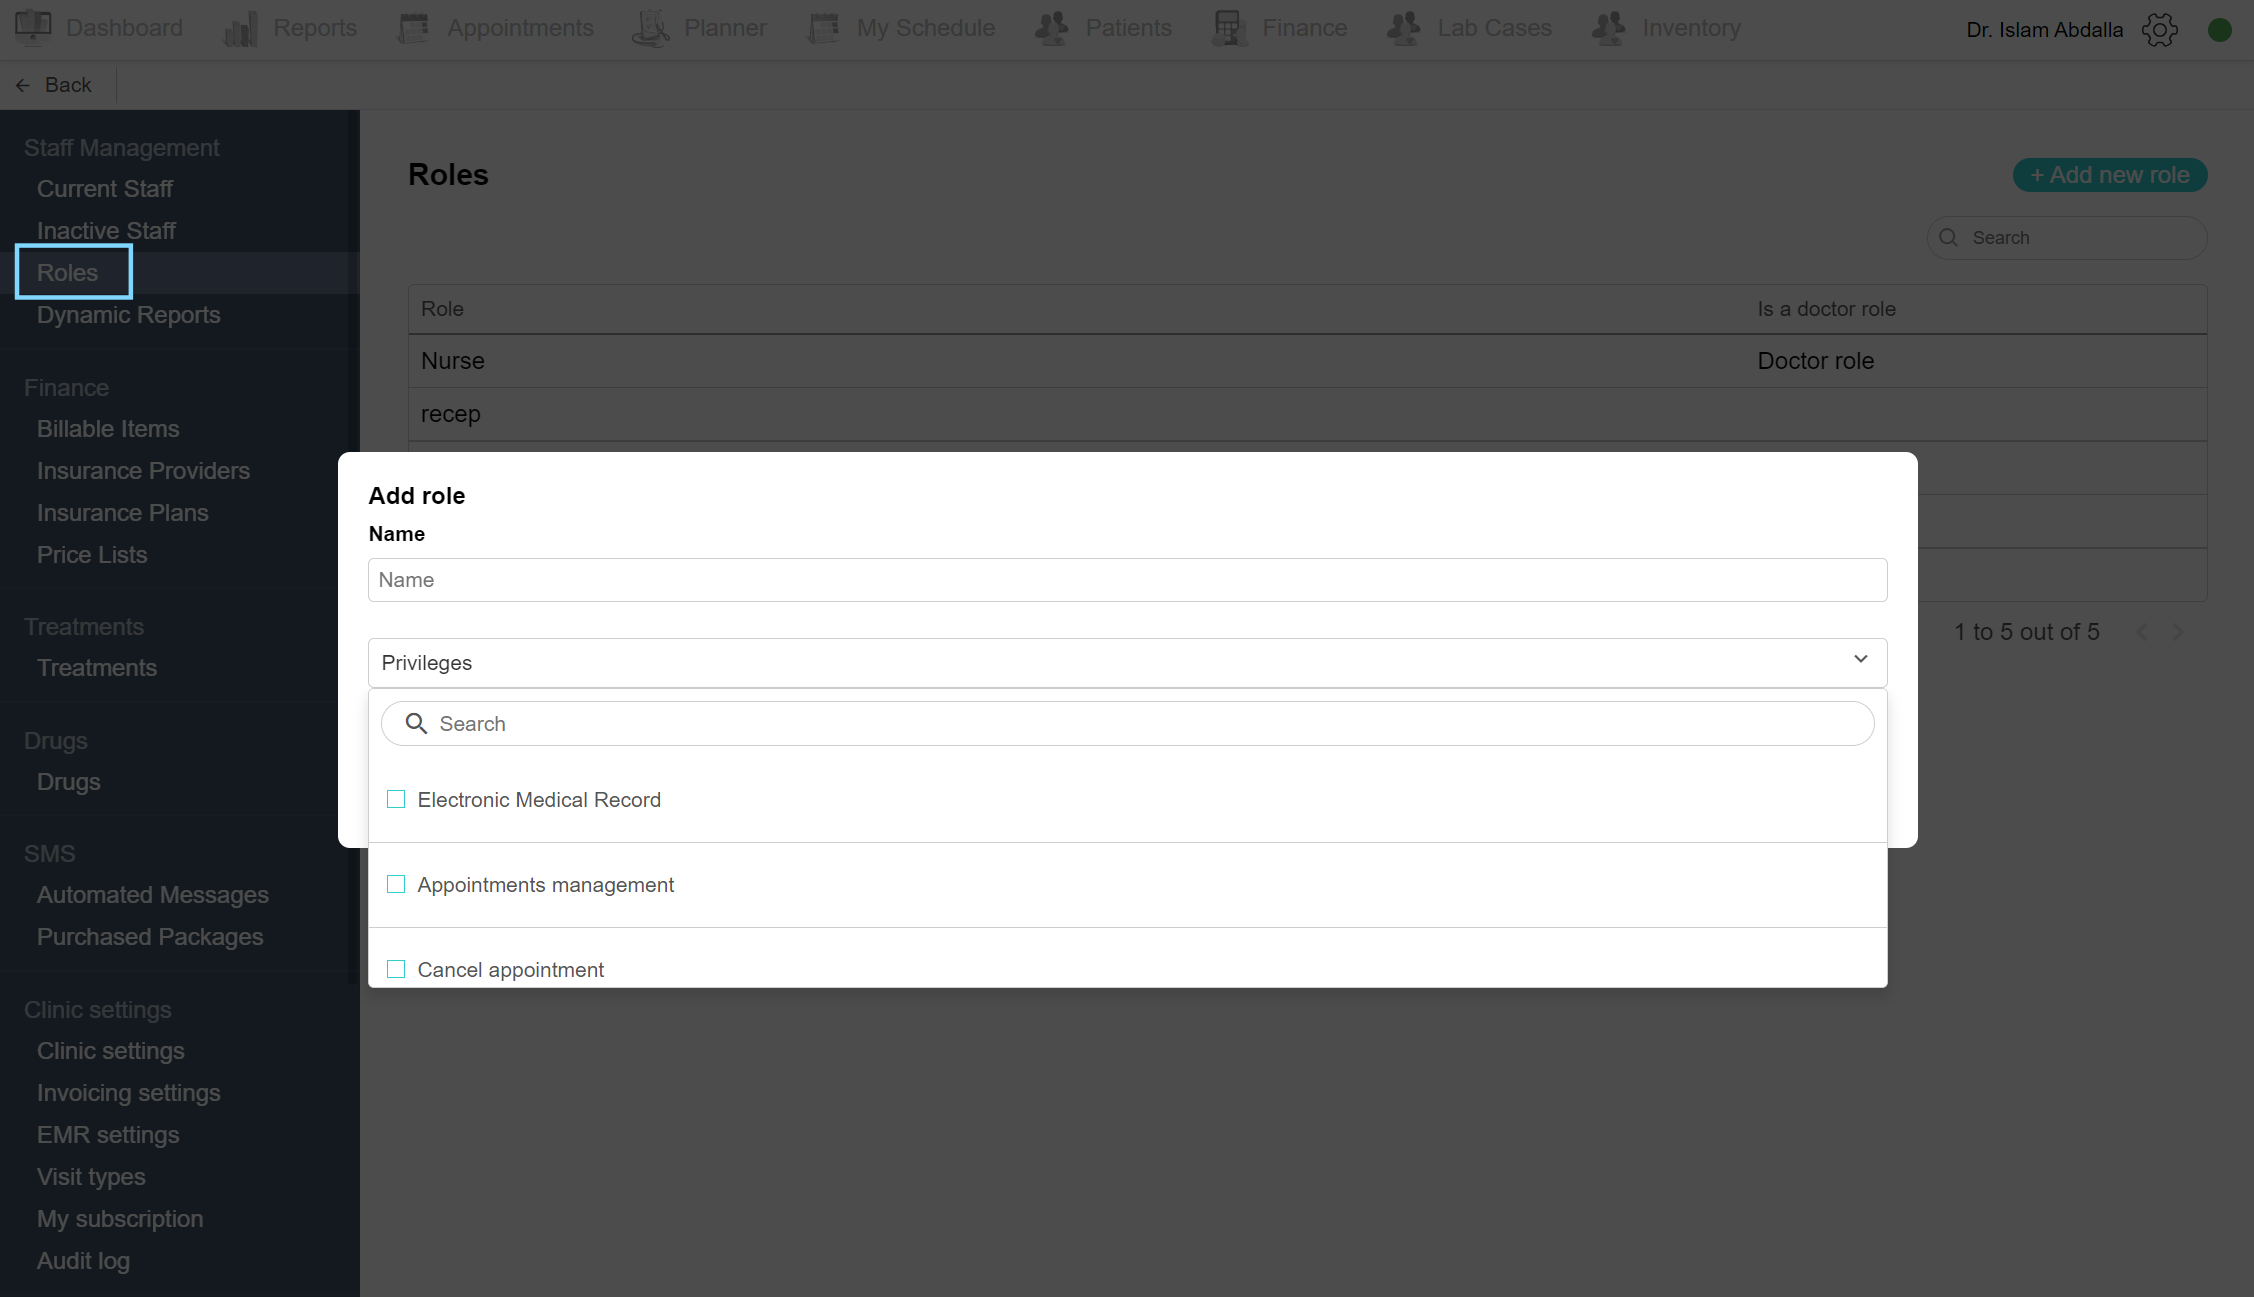Click the Appointments calendar icon
Image resolution: width=2254 pixels, height=1297 pixels.
click(413, 28)
